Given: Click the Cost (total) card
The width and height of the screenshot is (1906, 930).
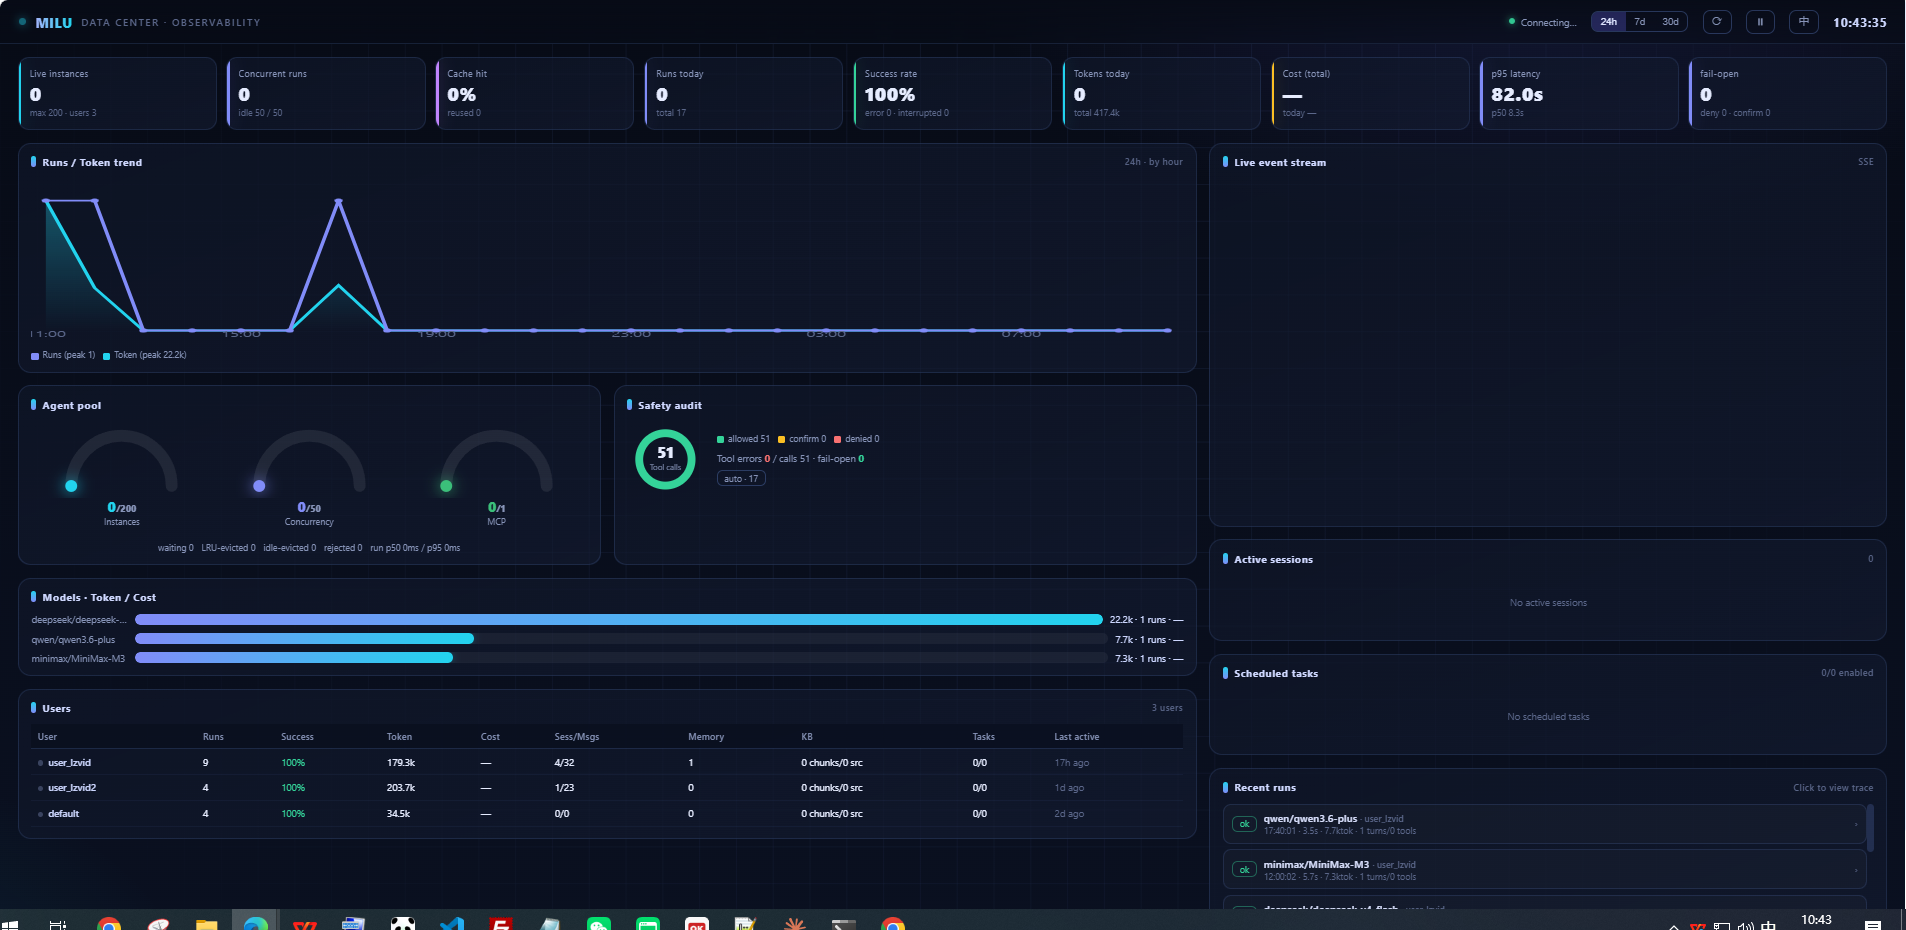Looking at the screenshot, I should tap(1370, 93).
